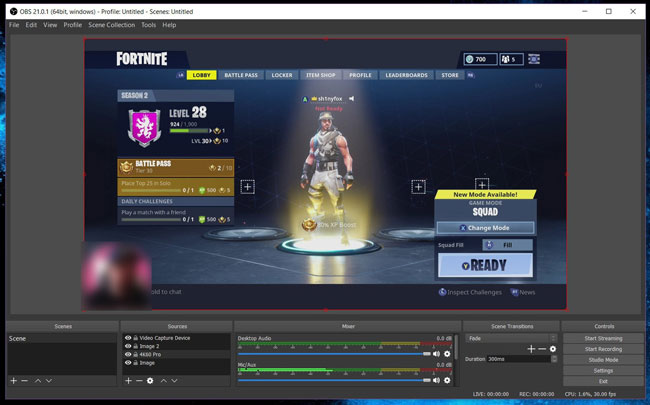Click the Mic/Aux volume slider handle
Viewport: 650px width, 405px height.
click(427, 380)
